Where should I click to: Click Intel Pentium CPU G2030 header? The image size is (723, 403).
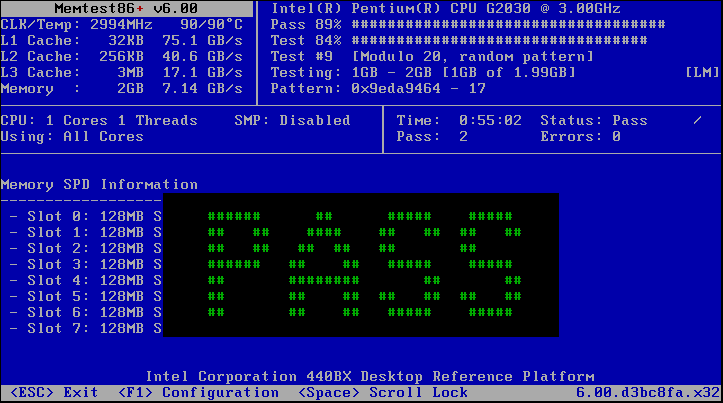(445, 8)
